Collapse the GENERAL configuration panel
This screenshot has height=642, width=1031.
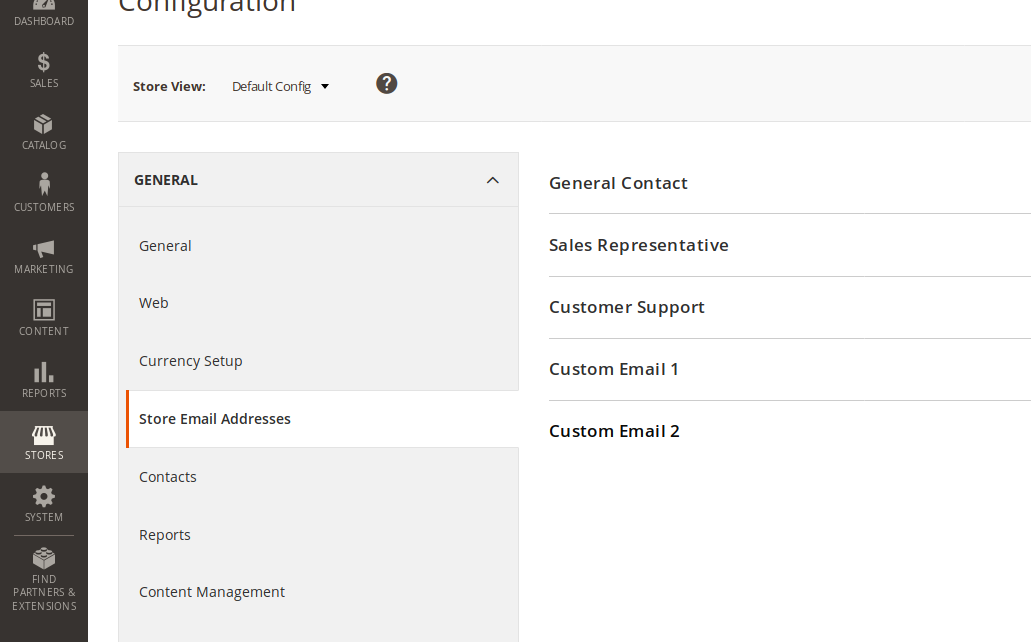(x=492, y=180)
